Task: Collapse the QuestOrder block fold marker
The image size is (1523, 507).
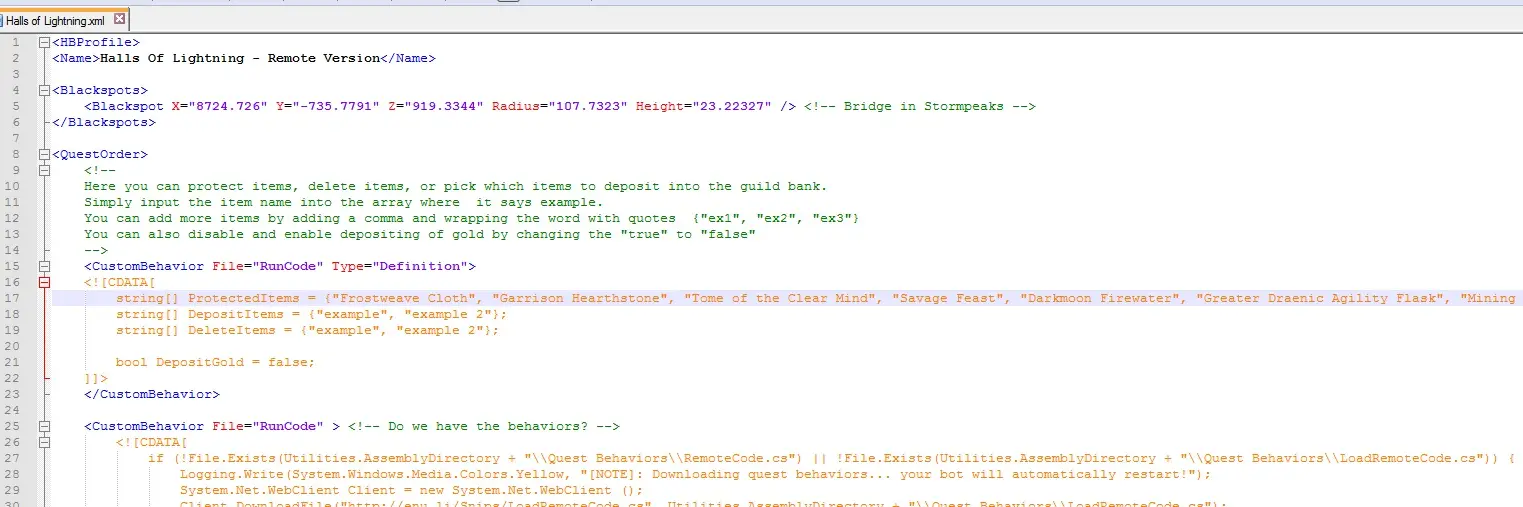Action: [x=43, y=155]
